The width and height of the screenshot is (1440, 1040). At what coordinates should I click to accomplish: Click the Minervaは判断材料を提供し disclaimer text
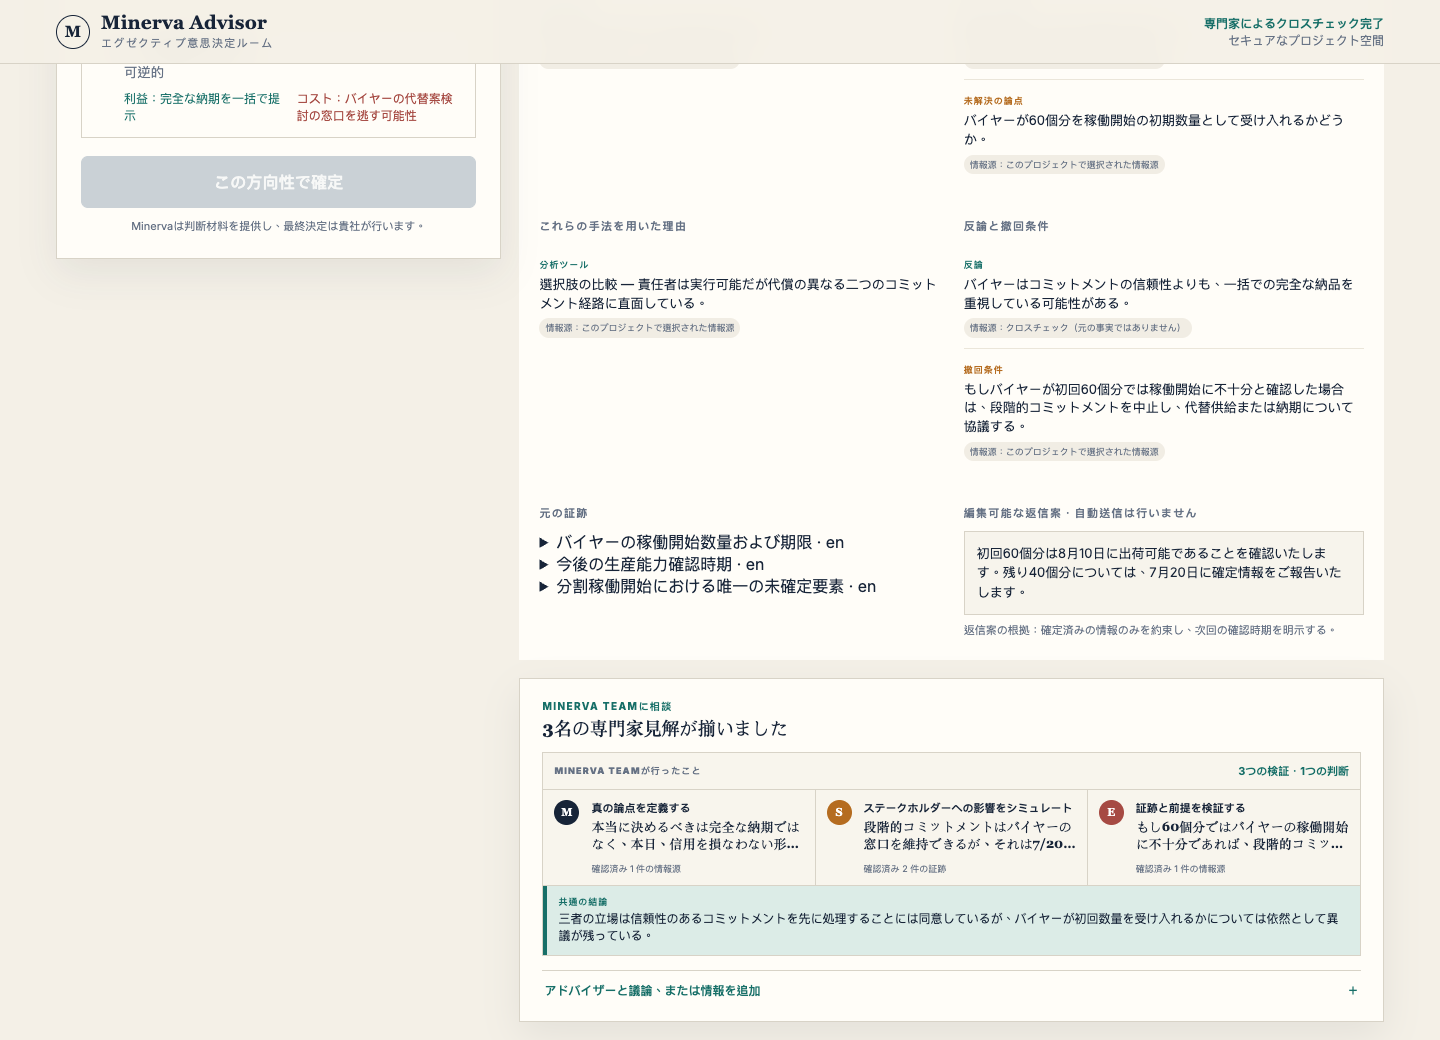pyautogui.click(x=278, y=226)
